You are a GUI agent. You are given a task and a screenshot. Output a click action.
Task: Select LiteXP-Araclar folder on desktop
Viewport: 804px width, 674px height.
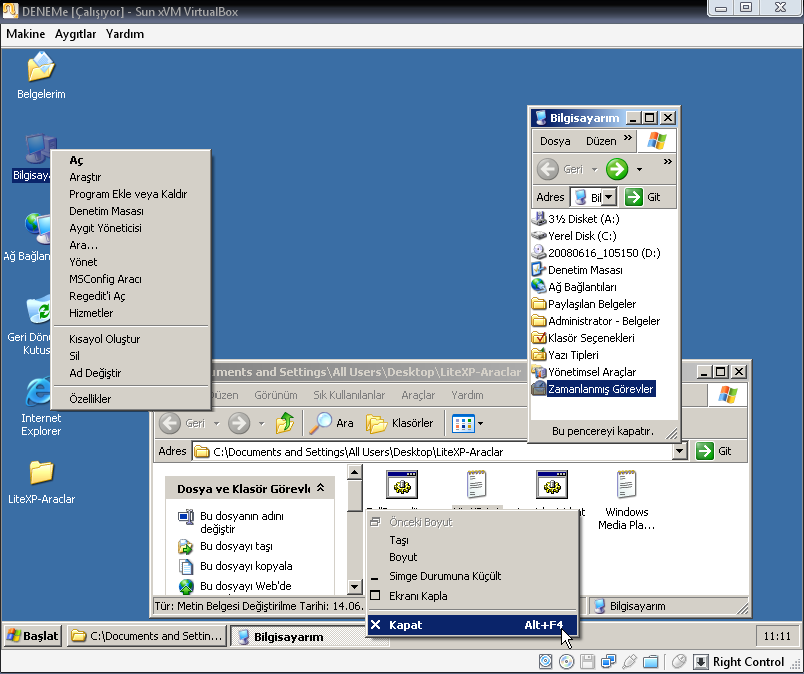[41, 482]
